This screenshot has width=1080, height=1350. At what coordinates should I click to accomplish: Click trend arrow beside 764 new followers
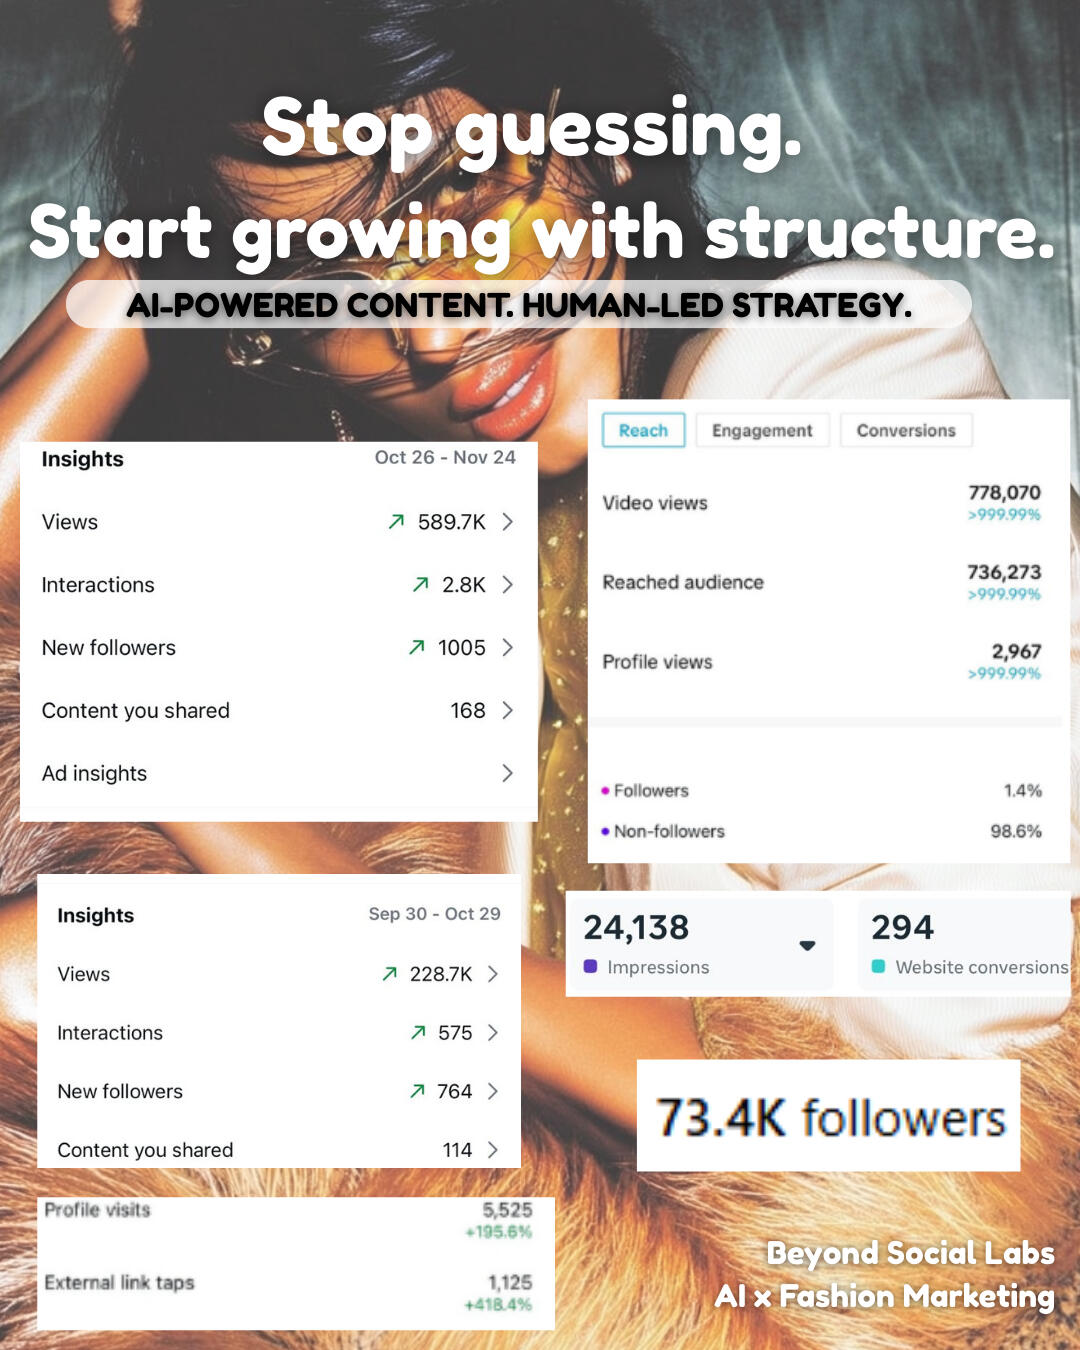[417, 1091]
